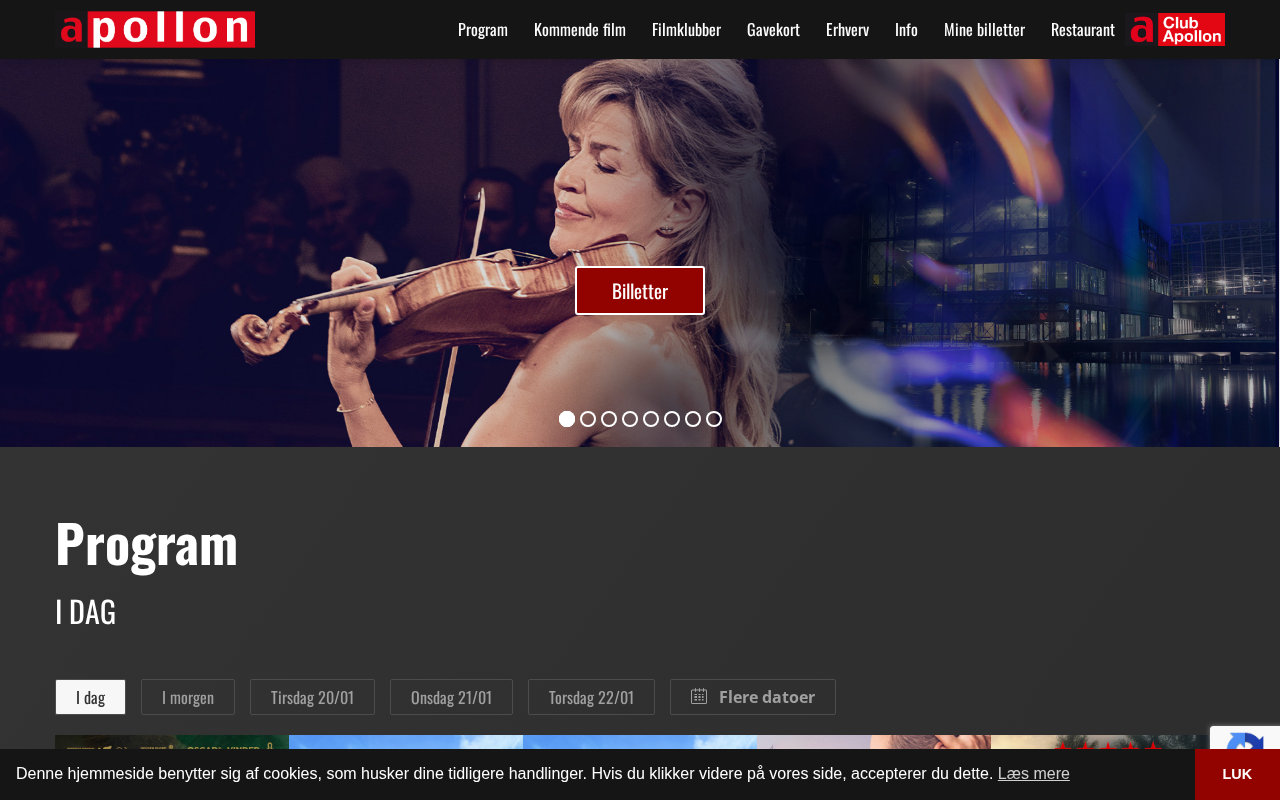Image resolution: width=1280 pixels, height=800 pixels.
Task: Go to Kommende film
Action: 580,29
